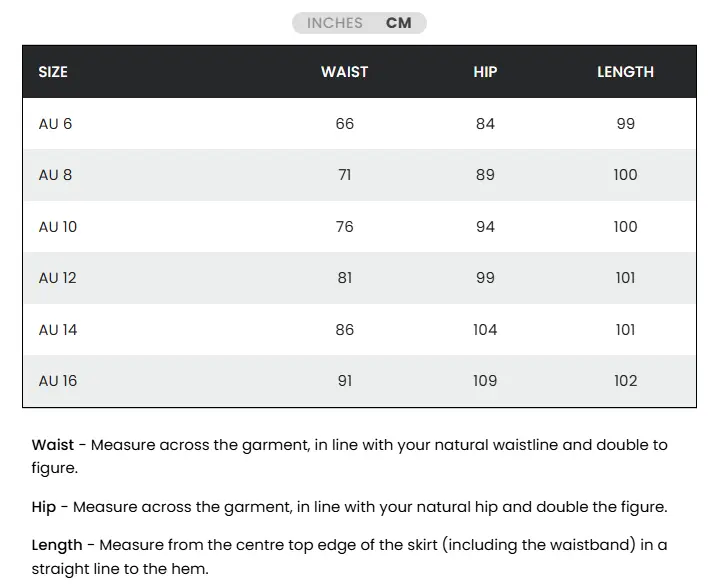Click the bold Waist measuring guide term

click(x=53, y=445)
